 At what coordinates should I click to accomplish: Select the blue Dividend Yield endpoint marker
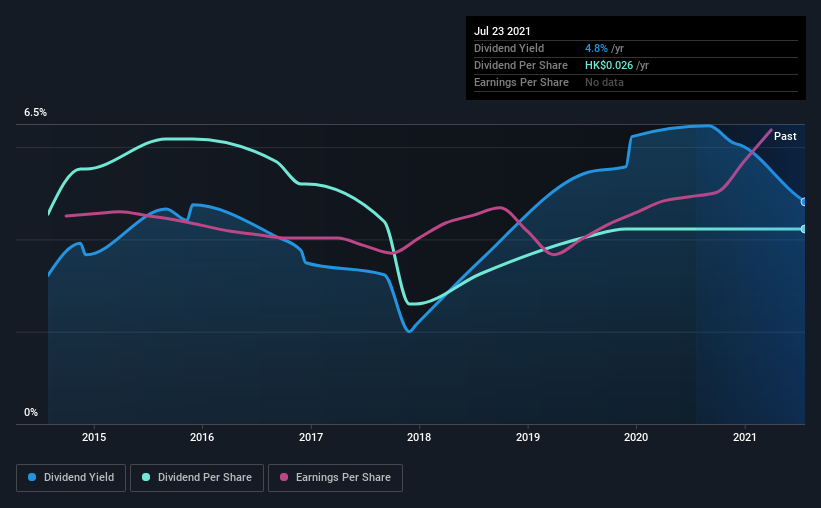(803, 202)
